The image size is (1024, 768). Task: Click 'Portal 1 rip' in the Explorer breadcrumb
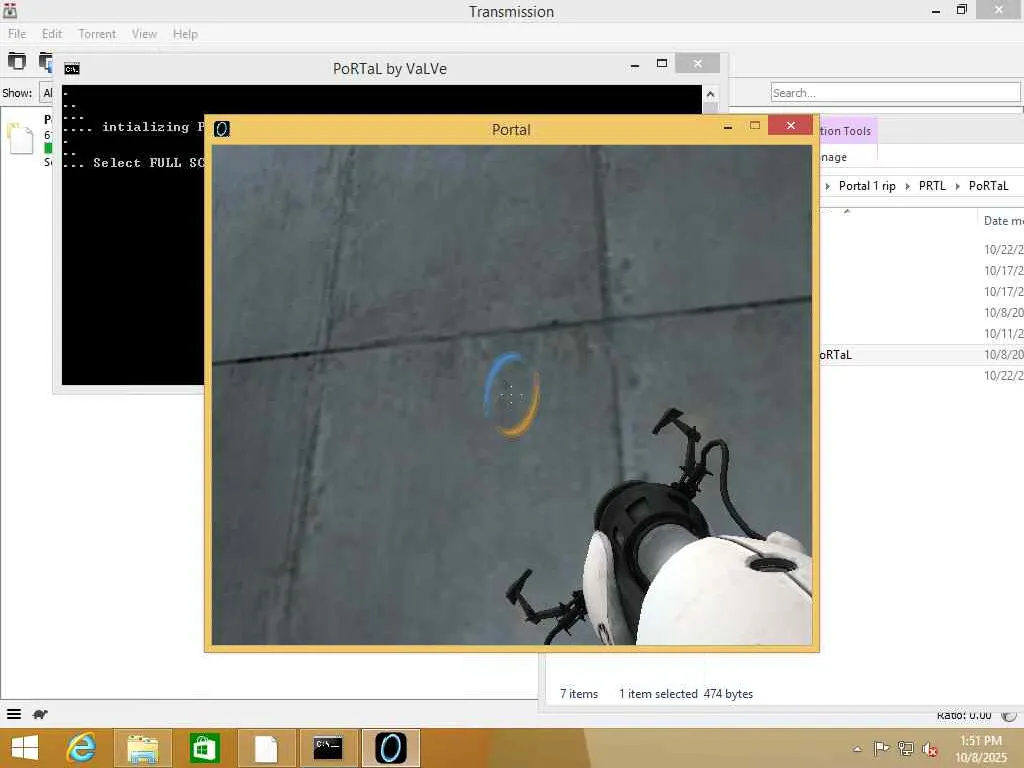[x=867, y=186]
